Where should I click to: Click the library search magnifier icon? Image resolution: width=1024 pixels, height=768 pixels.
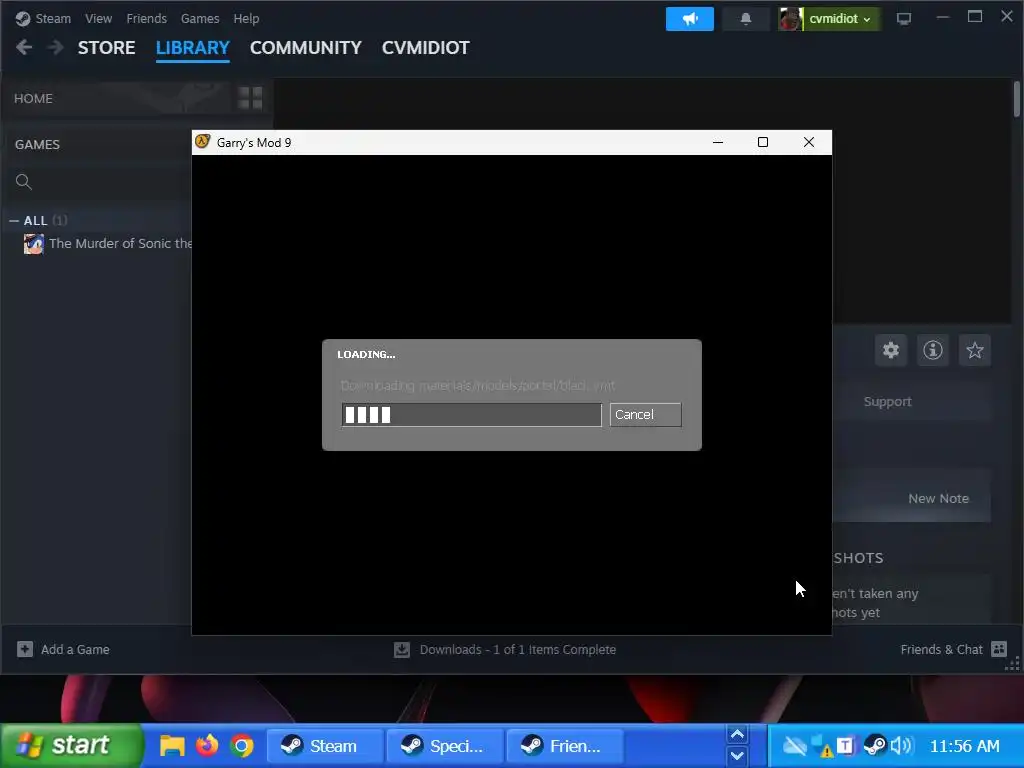[x=24, y=182]
